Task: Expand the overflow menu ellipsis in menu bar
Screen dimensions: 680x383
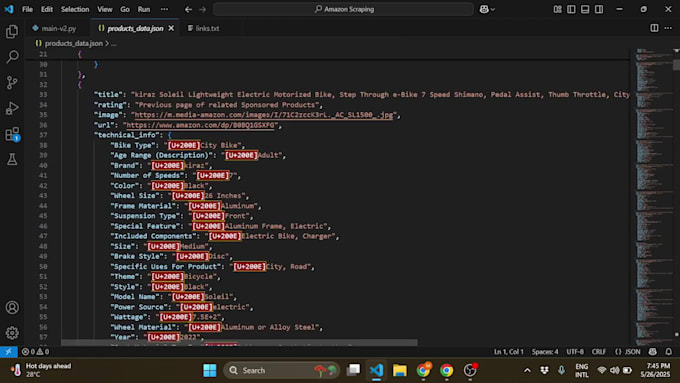Action: coord(164,9)
